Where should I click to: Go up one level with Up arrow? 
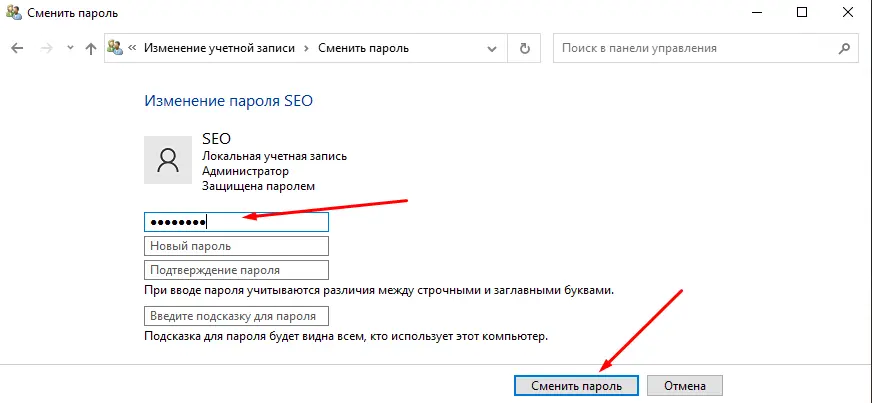point(91,48)
